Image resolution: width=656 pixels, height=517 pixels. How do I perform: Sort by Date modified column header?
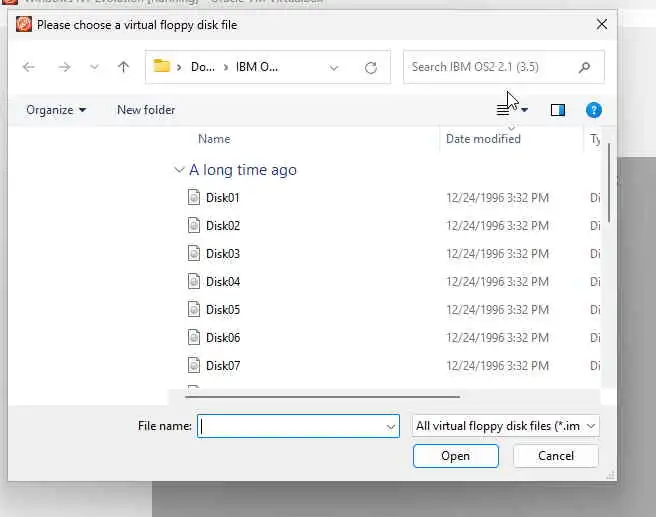coord(483,139)
